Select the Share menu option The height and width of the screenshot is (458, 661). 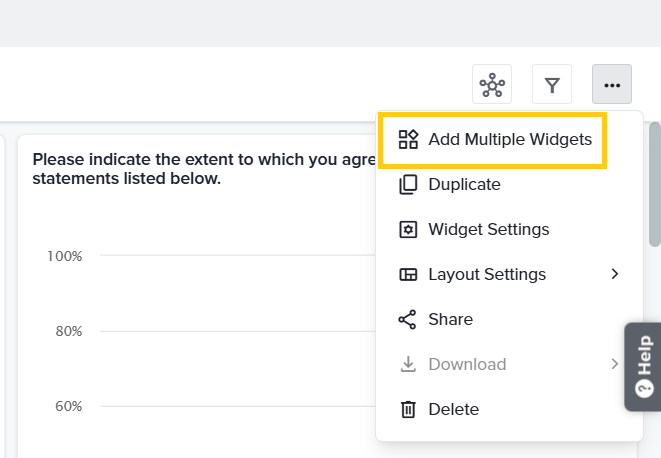[x=450, y=319]
